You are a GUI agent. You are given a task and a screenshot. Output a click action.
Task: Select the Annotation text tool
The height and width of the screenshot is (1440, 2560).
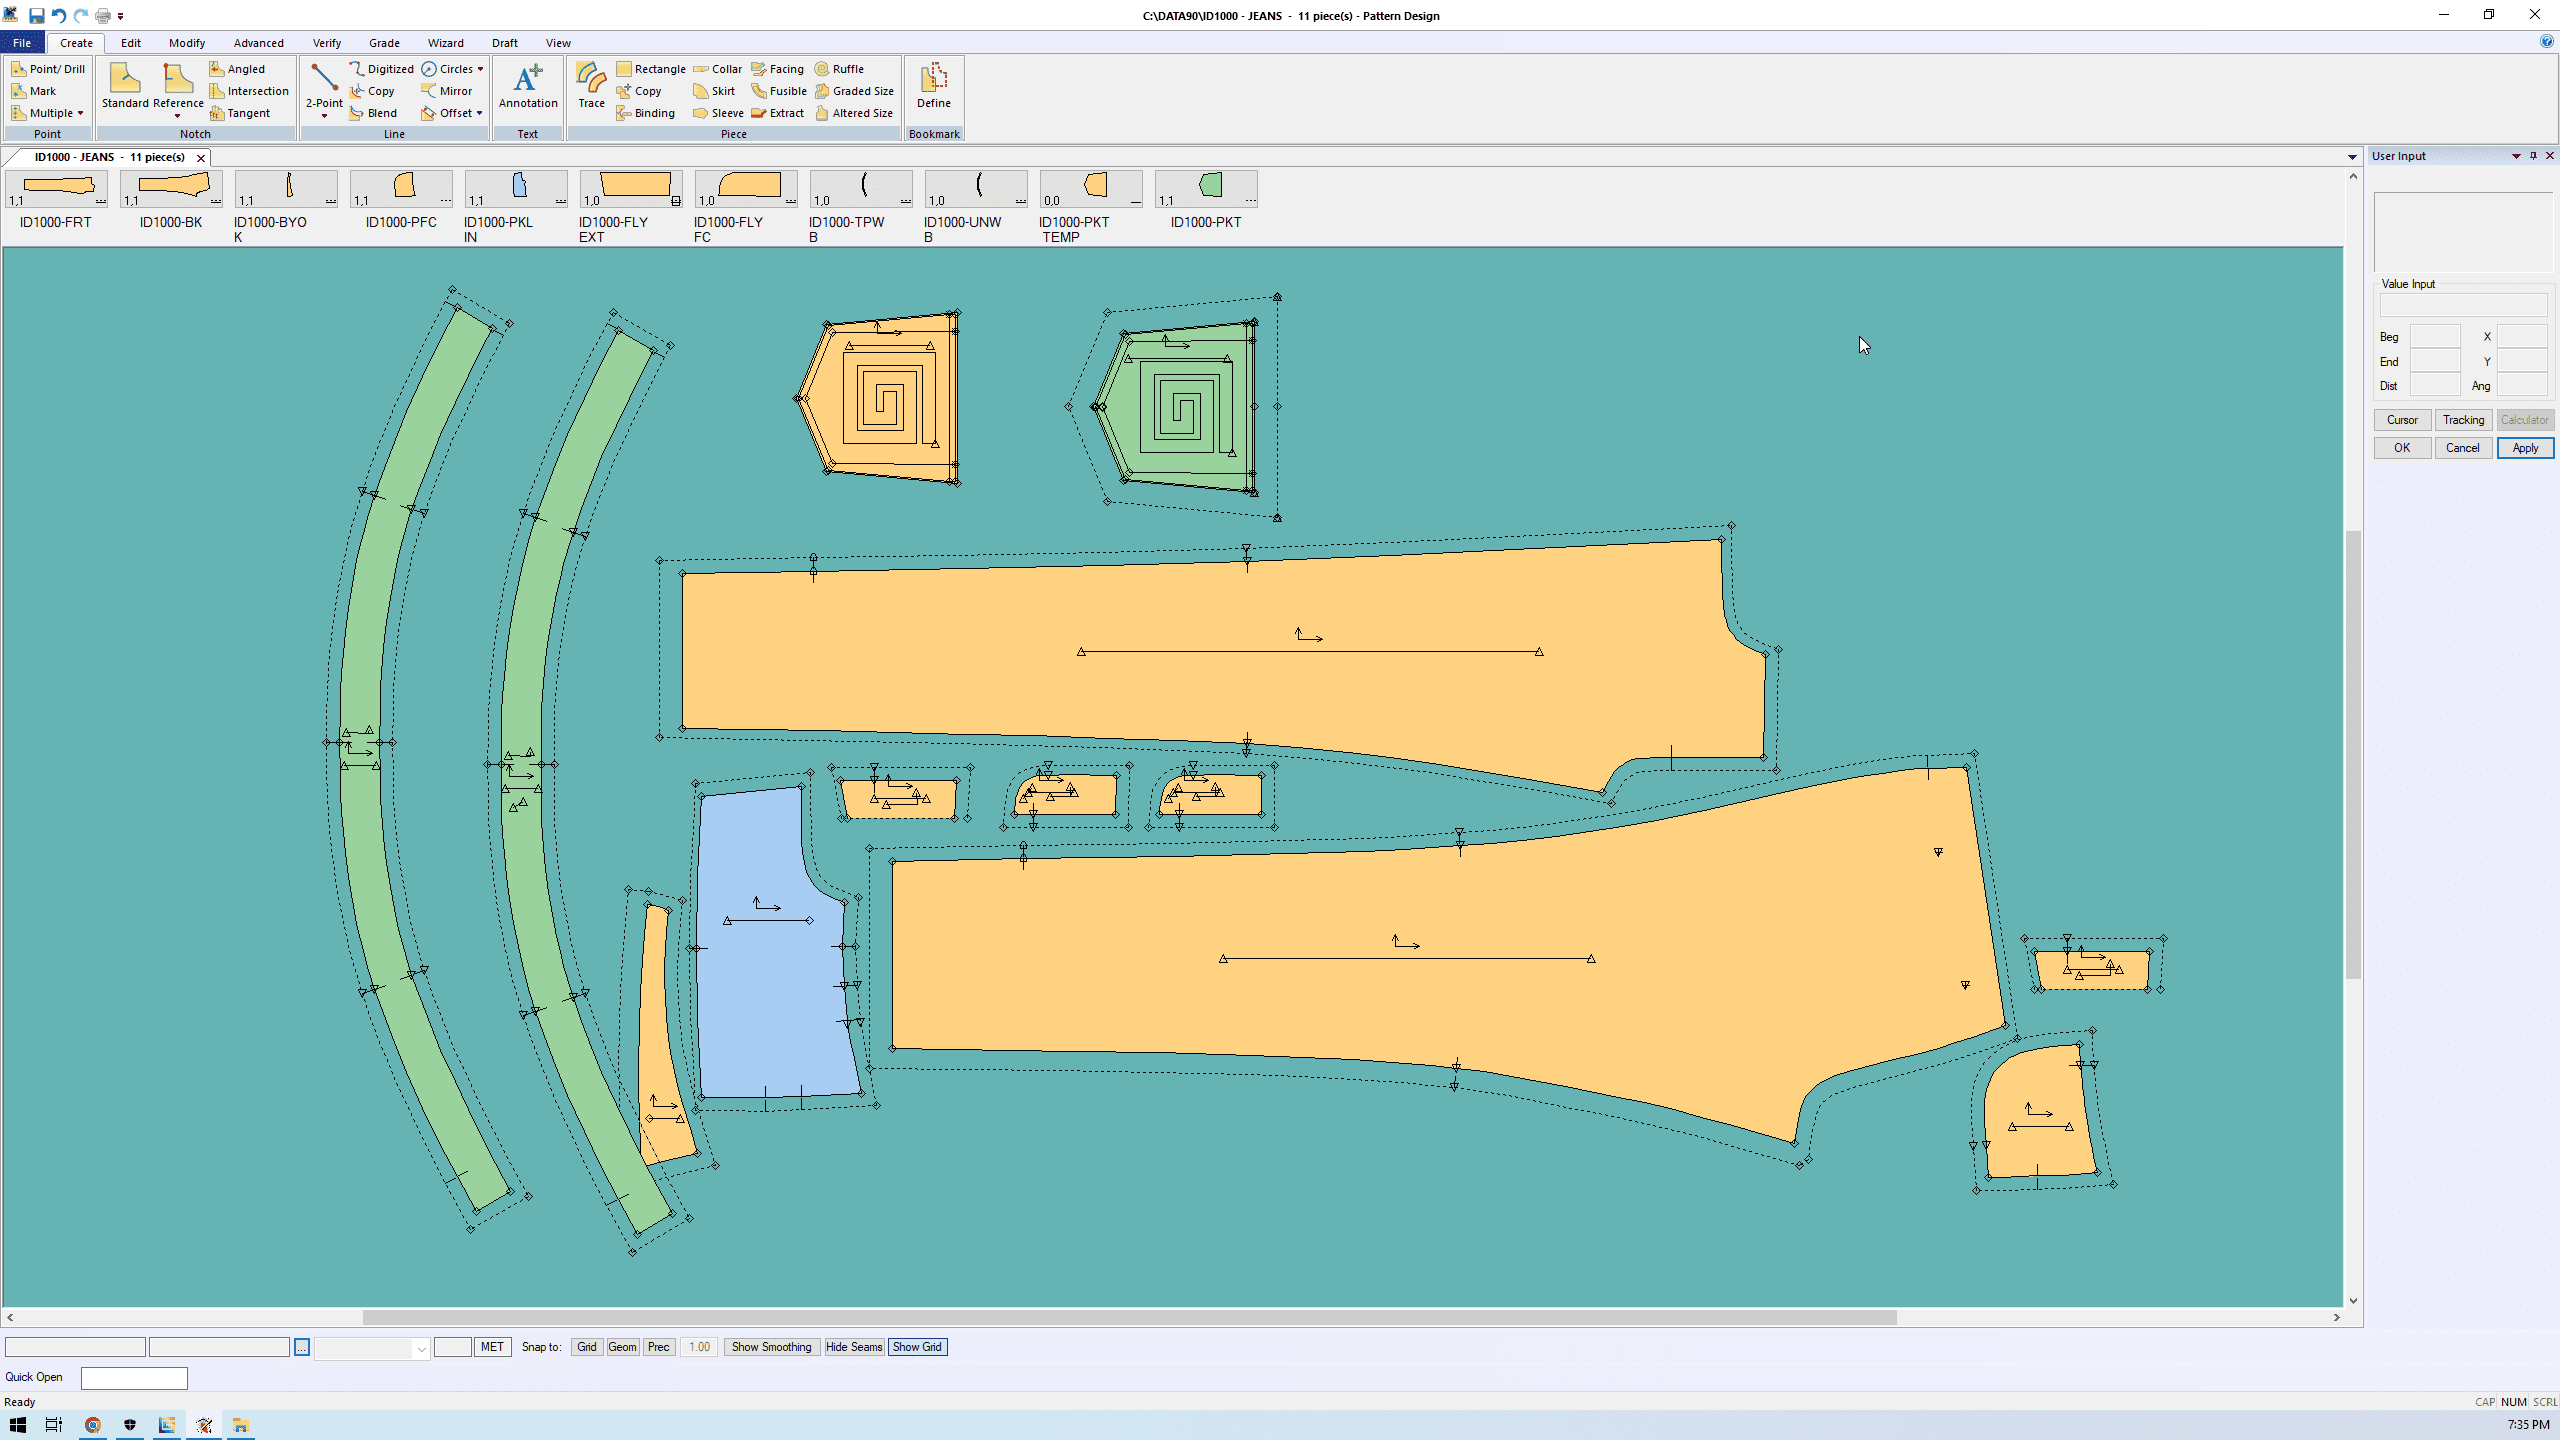(528, 86)
